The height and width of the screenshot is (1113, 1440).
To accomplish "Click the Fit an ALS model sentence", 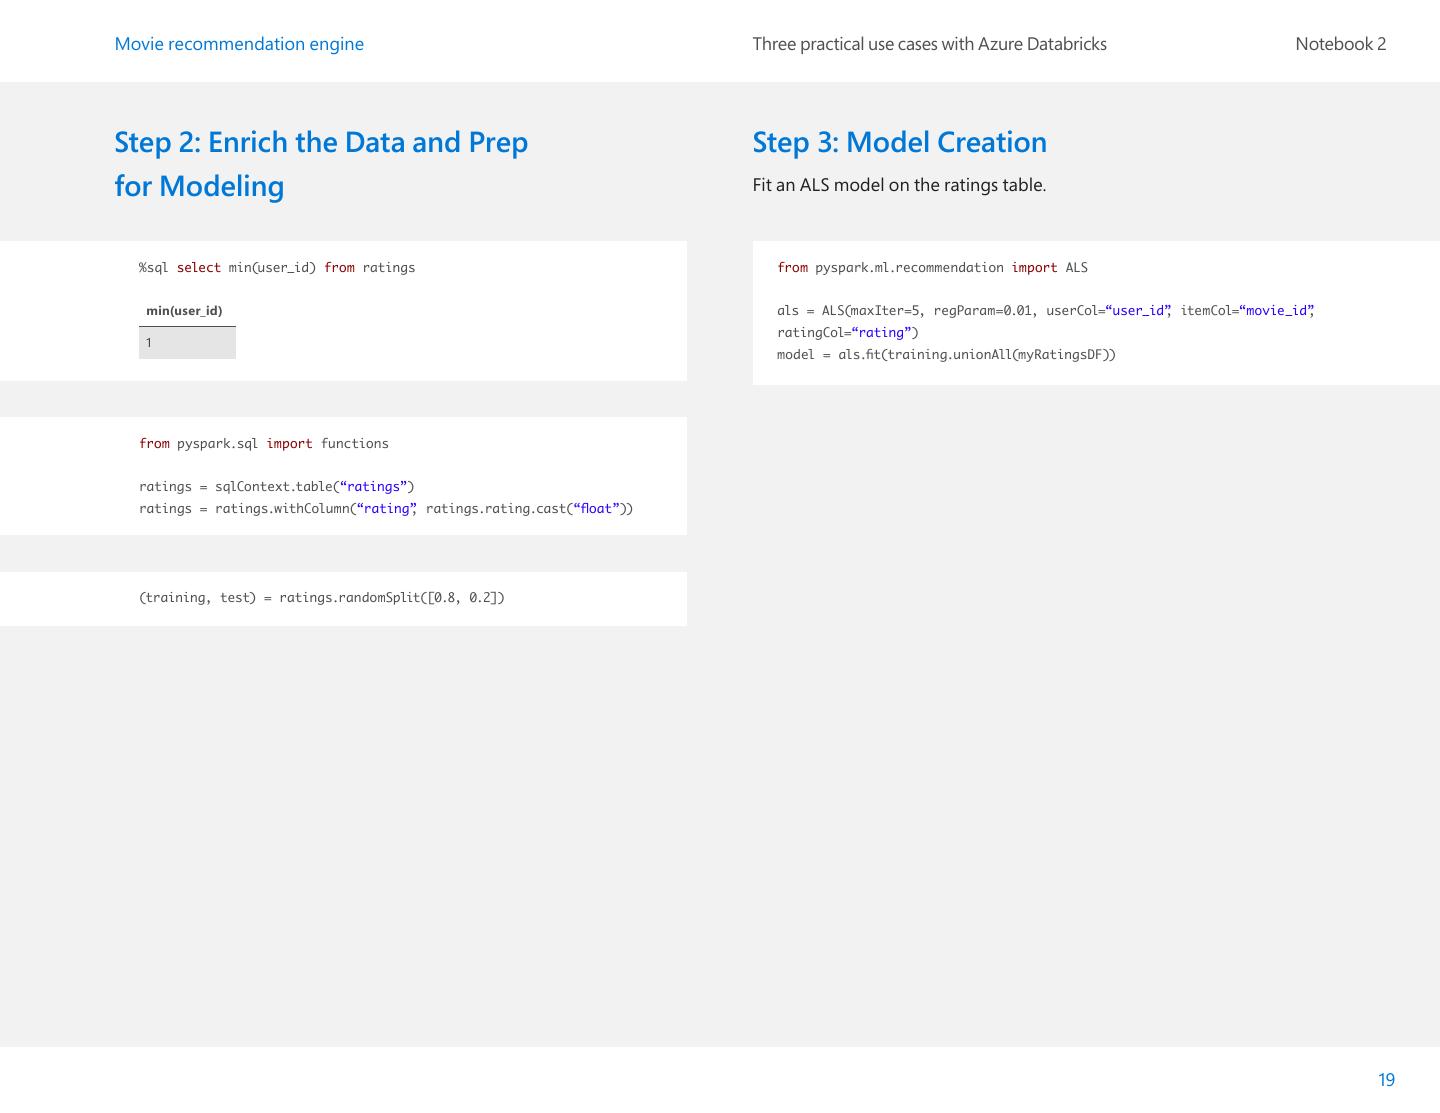I will pos(899,185).
